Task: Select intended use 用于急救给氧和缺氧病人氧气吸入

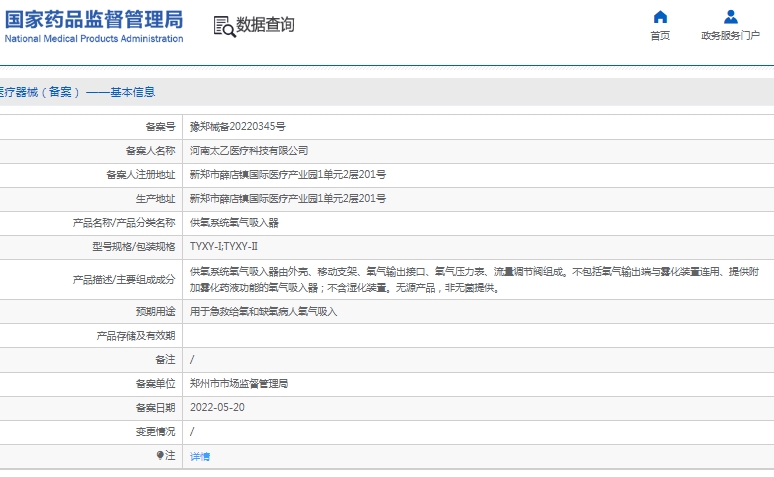Action: click(263, 312)
